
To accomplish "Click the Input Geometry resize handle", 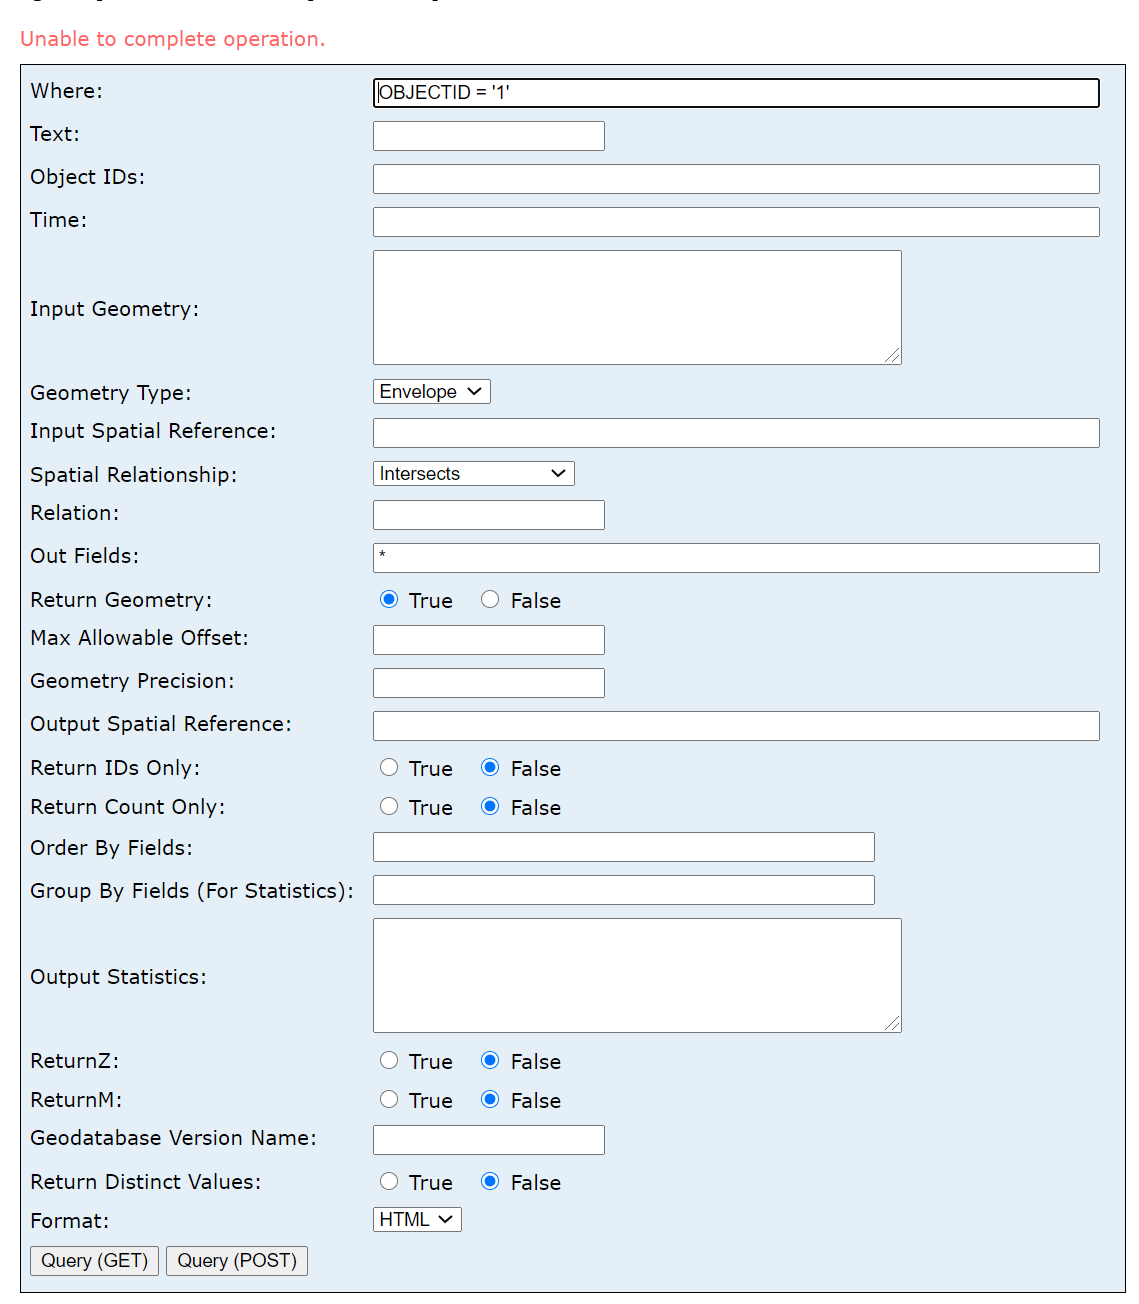I will click(x=892, y=355).
